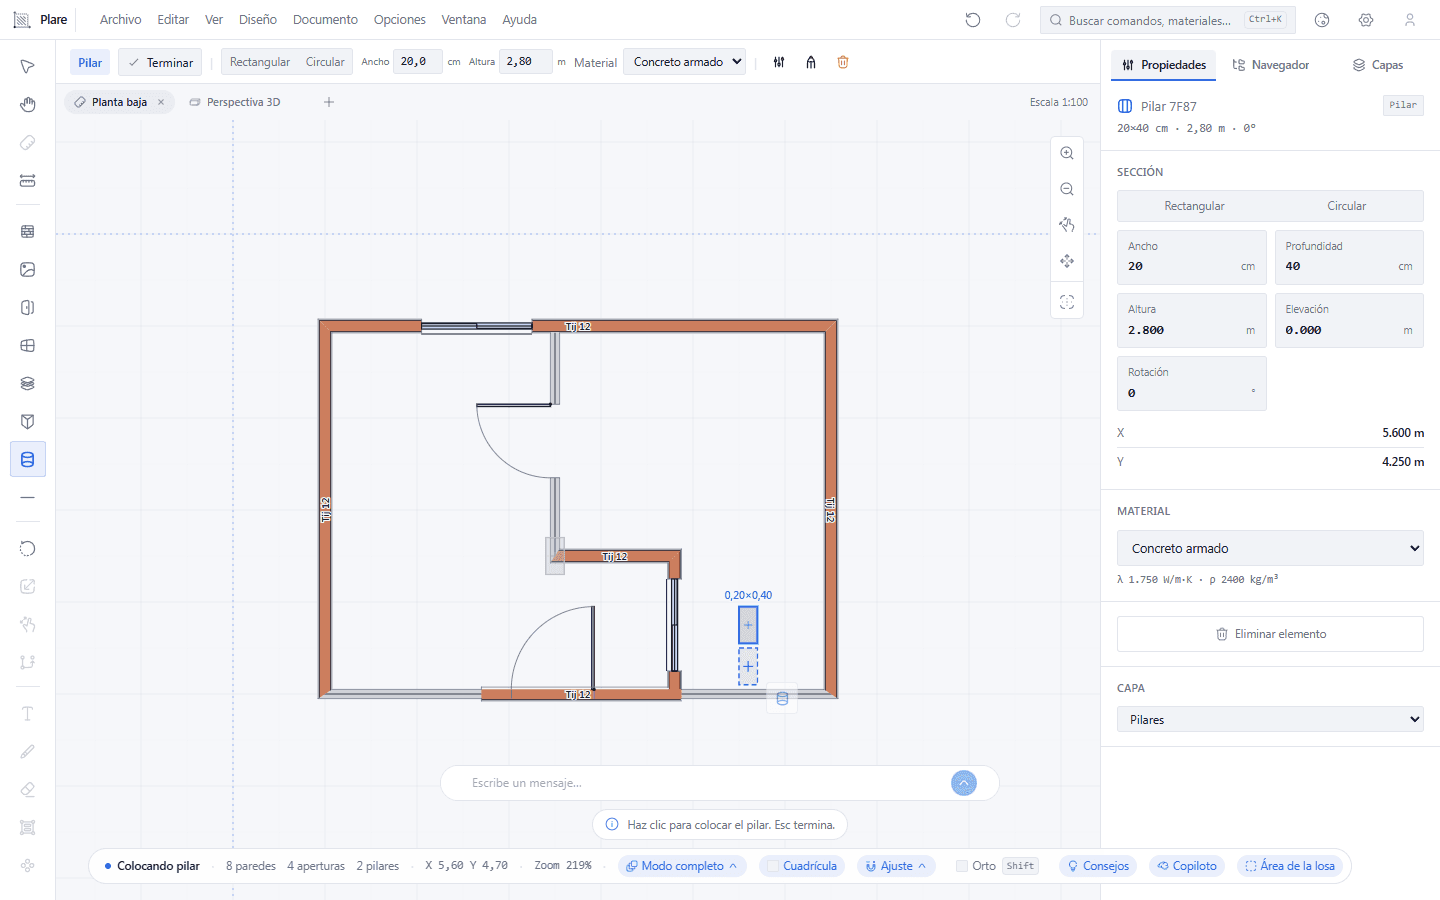Click the undo arrow
1440x900 pixels.
973,20
